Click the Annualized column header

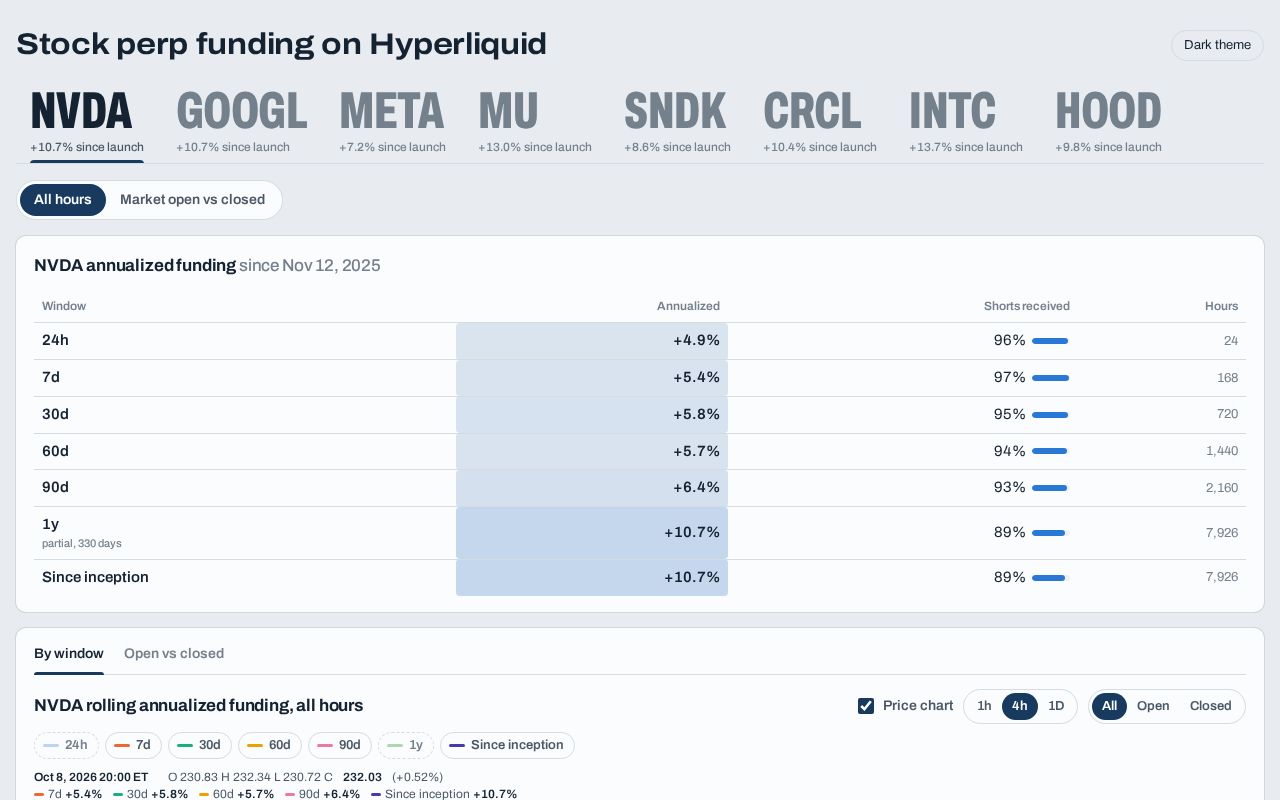pyautogui.click(x=688, y=306)
